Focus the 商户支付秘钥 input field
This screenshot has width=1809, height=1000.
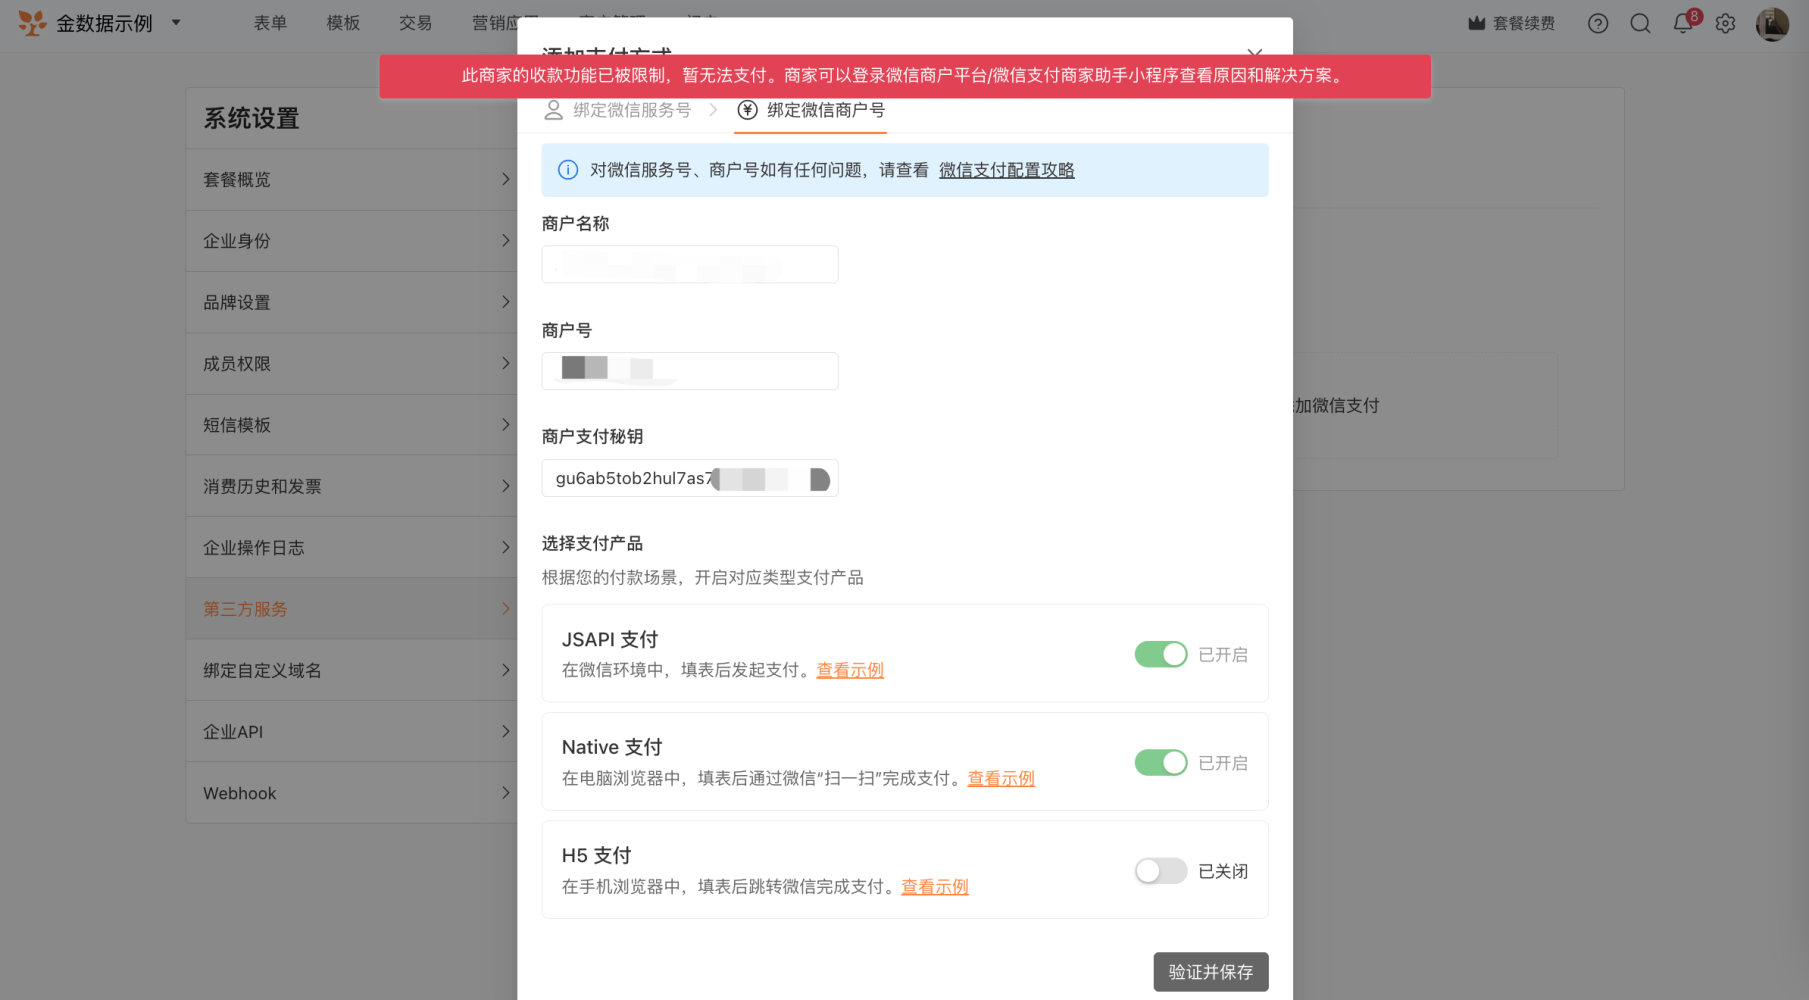[x=690, y=478]
